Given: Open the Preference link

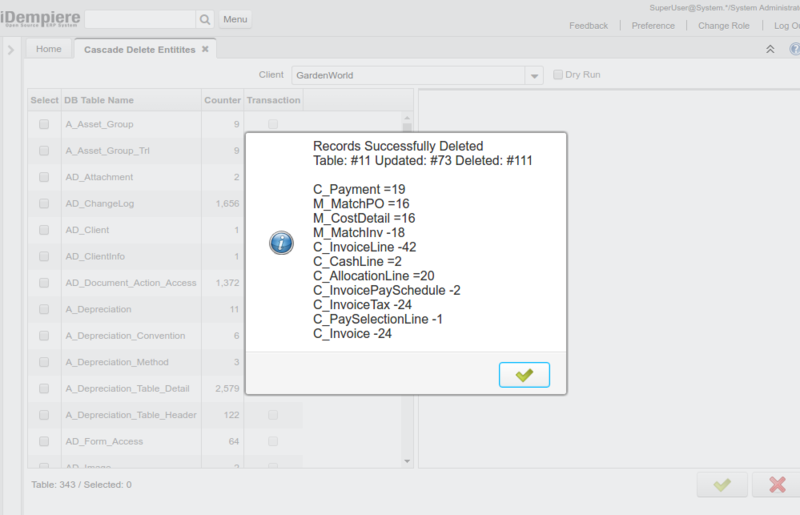Looking at the screenshot, I should pyautogui.click(x=653, y=26).
